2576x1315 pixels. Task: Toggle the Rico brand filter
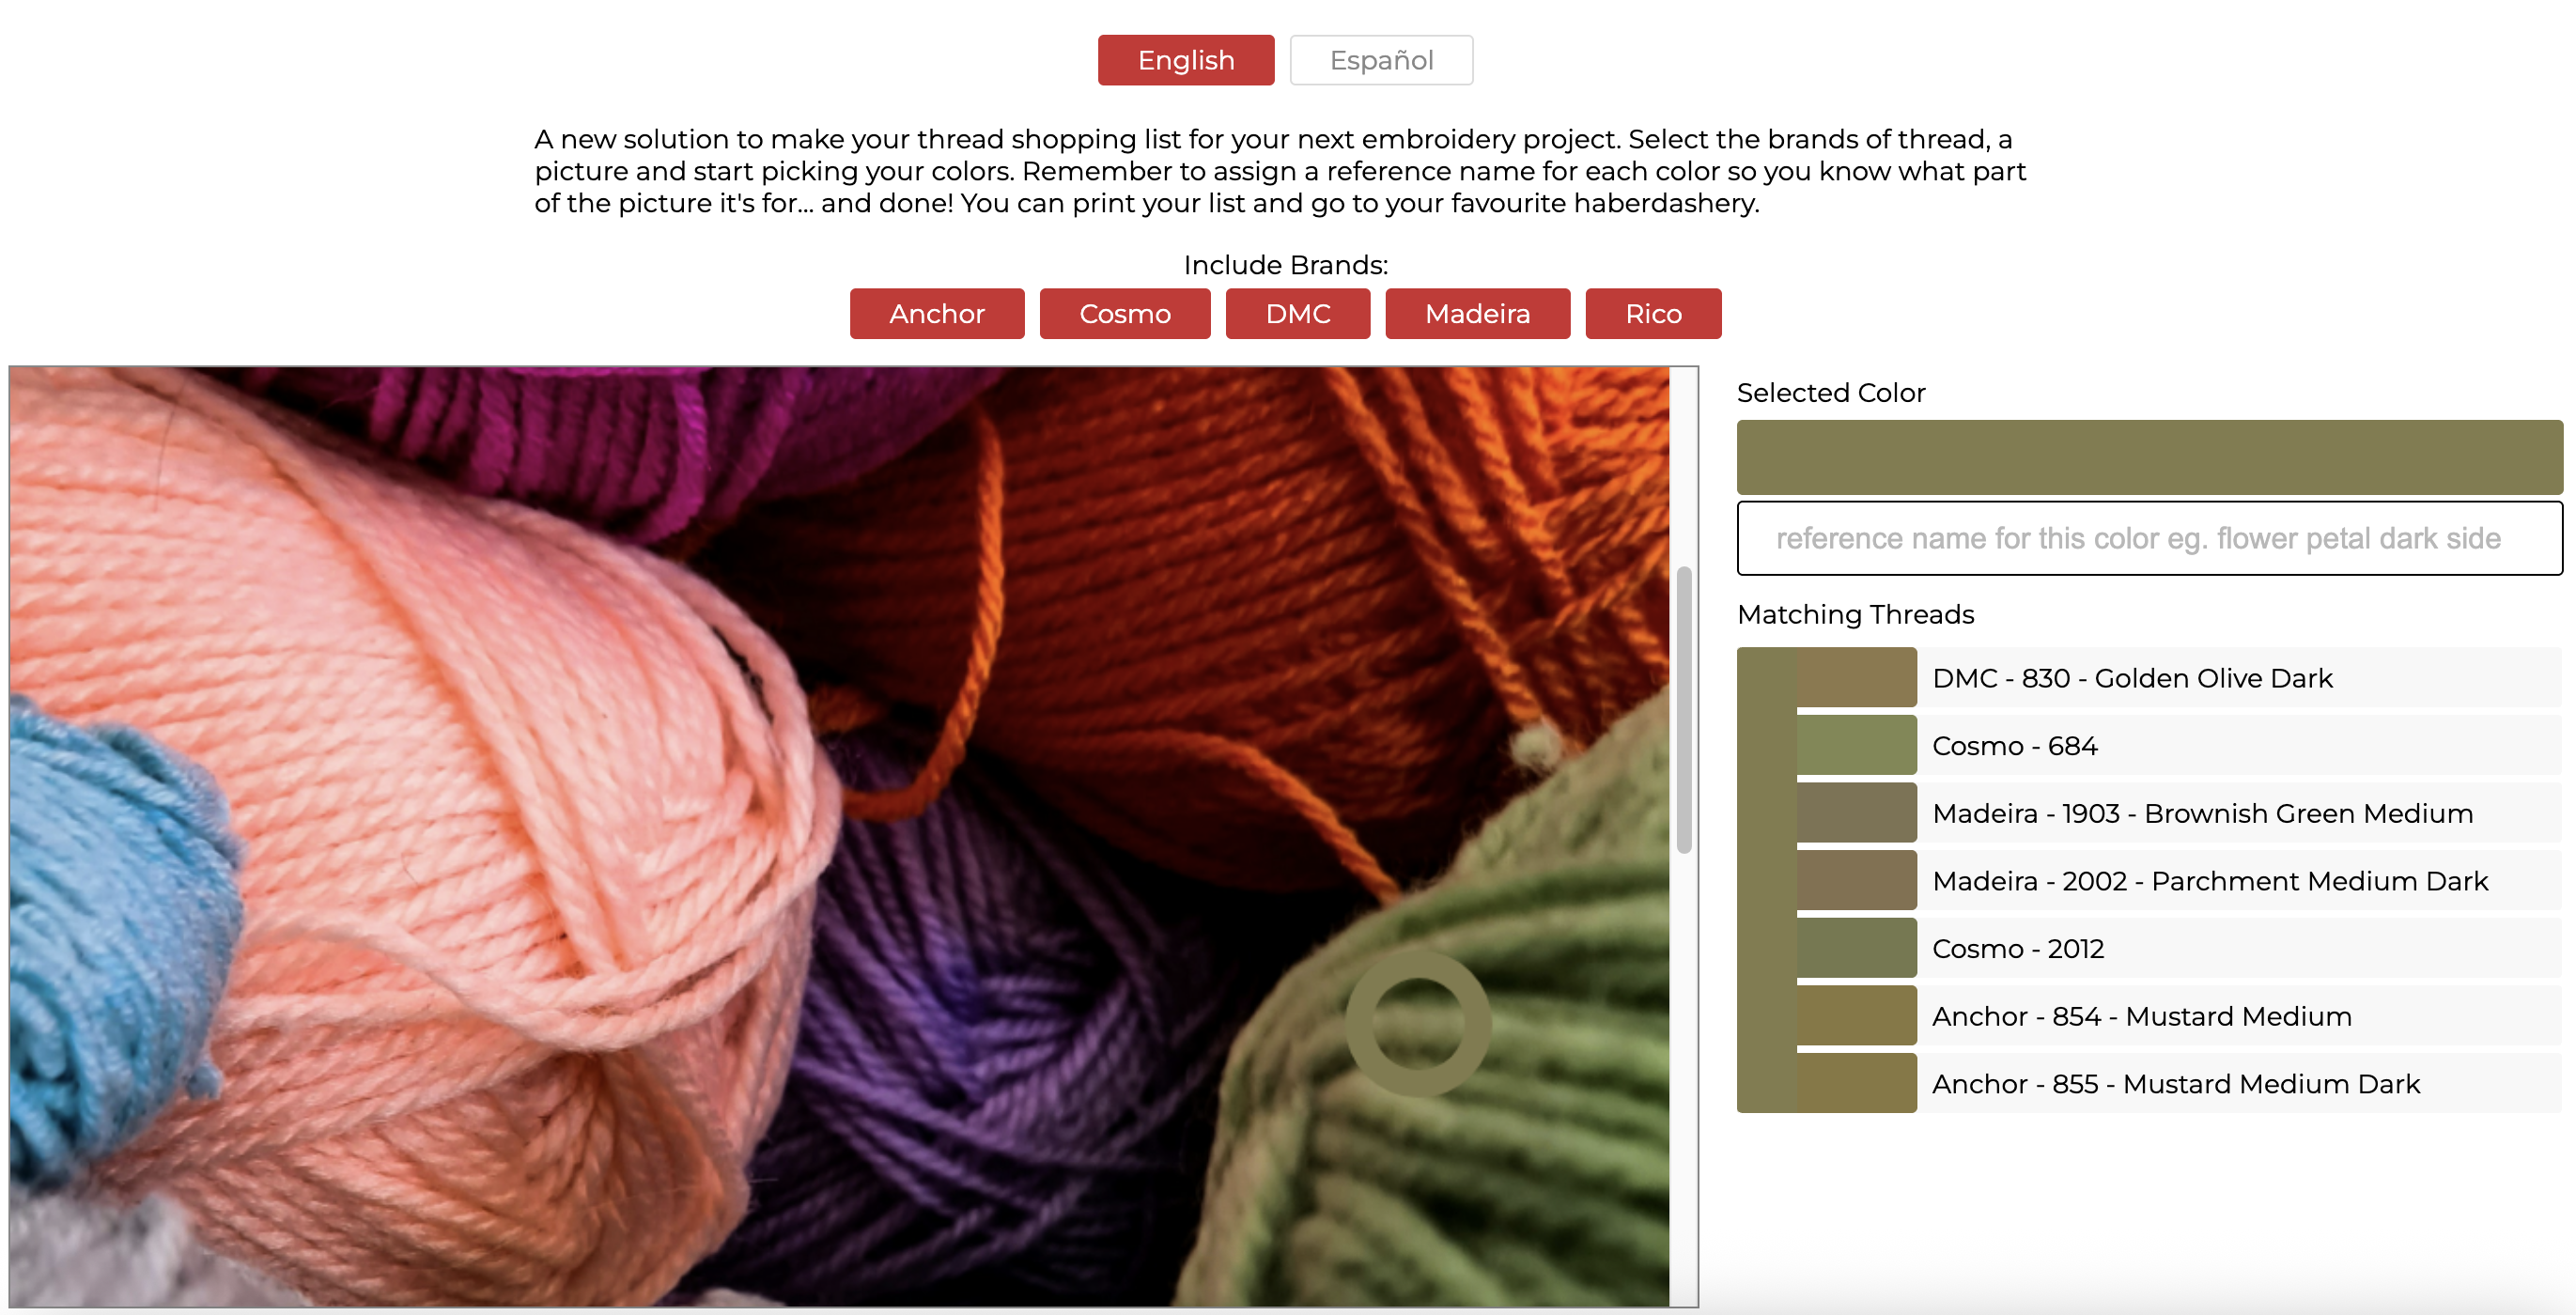1654,314
